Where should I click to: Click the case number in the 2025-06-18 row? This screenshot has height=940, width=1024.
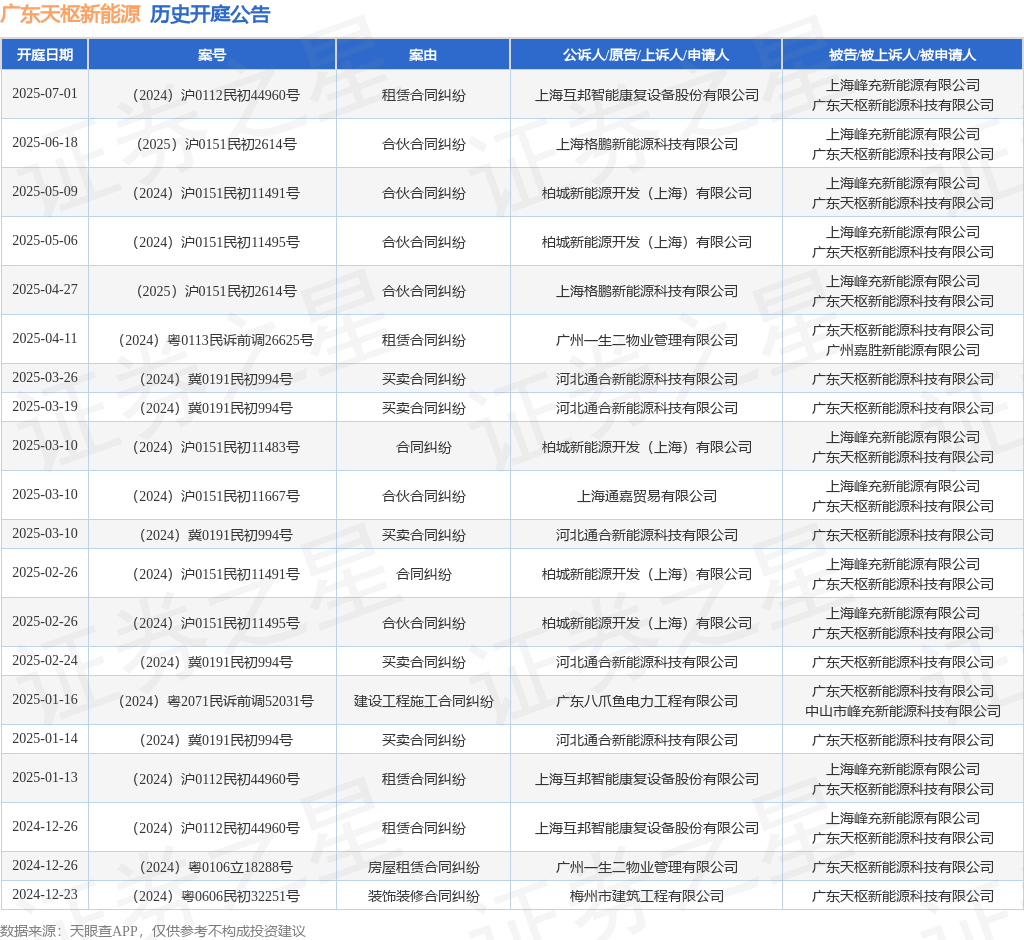pyautogui.click(x=216, y=144)
